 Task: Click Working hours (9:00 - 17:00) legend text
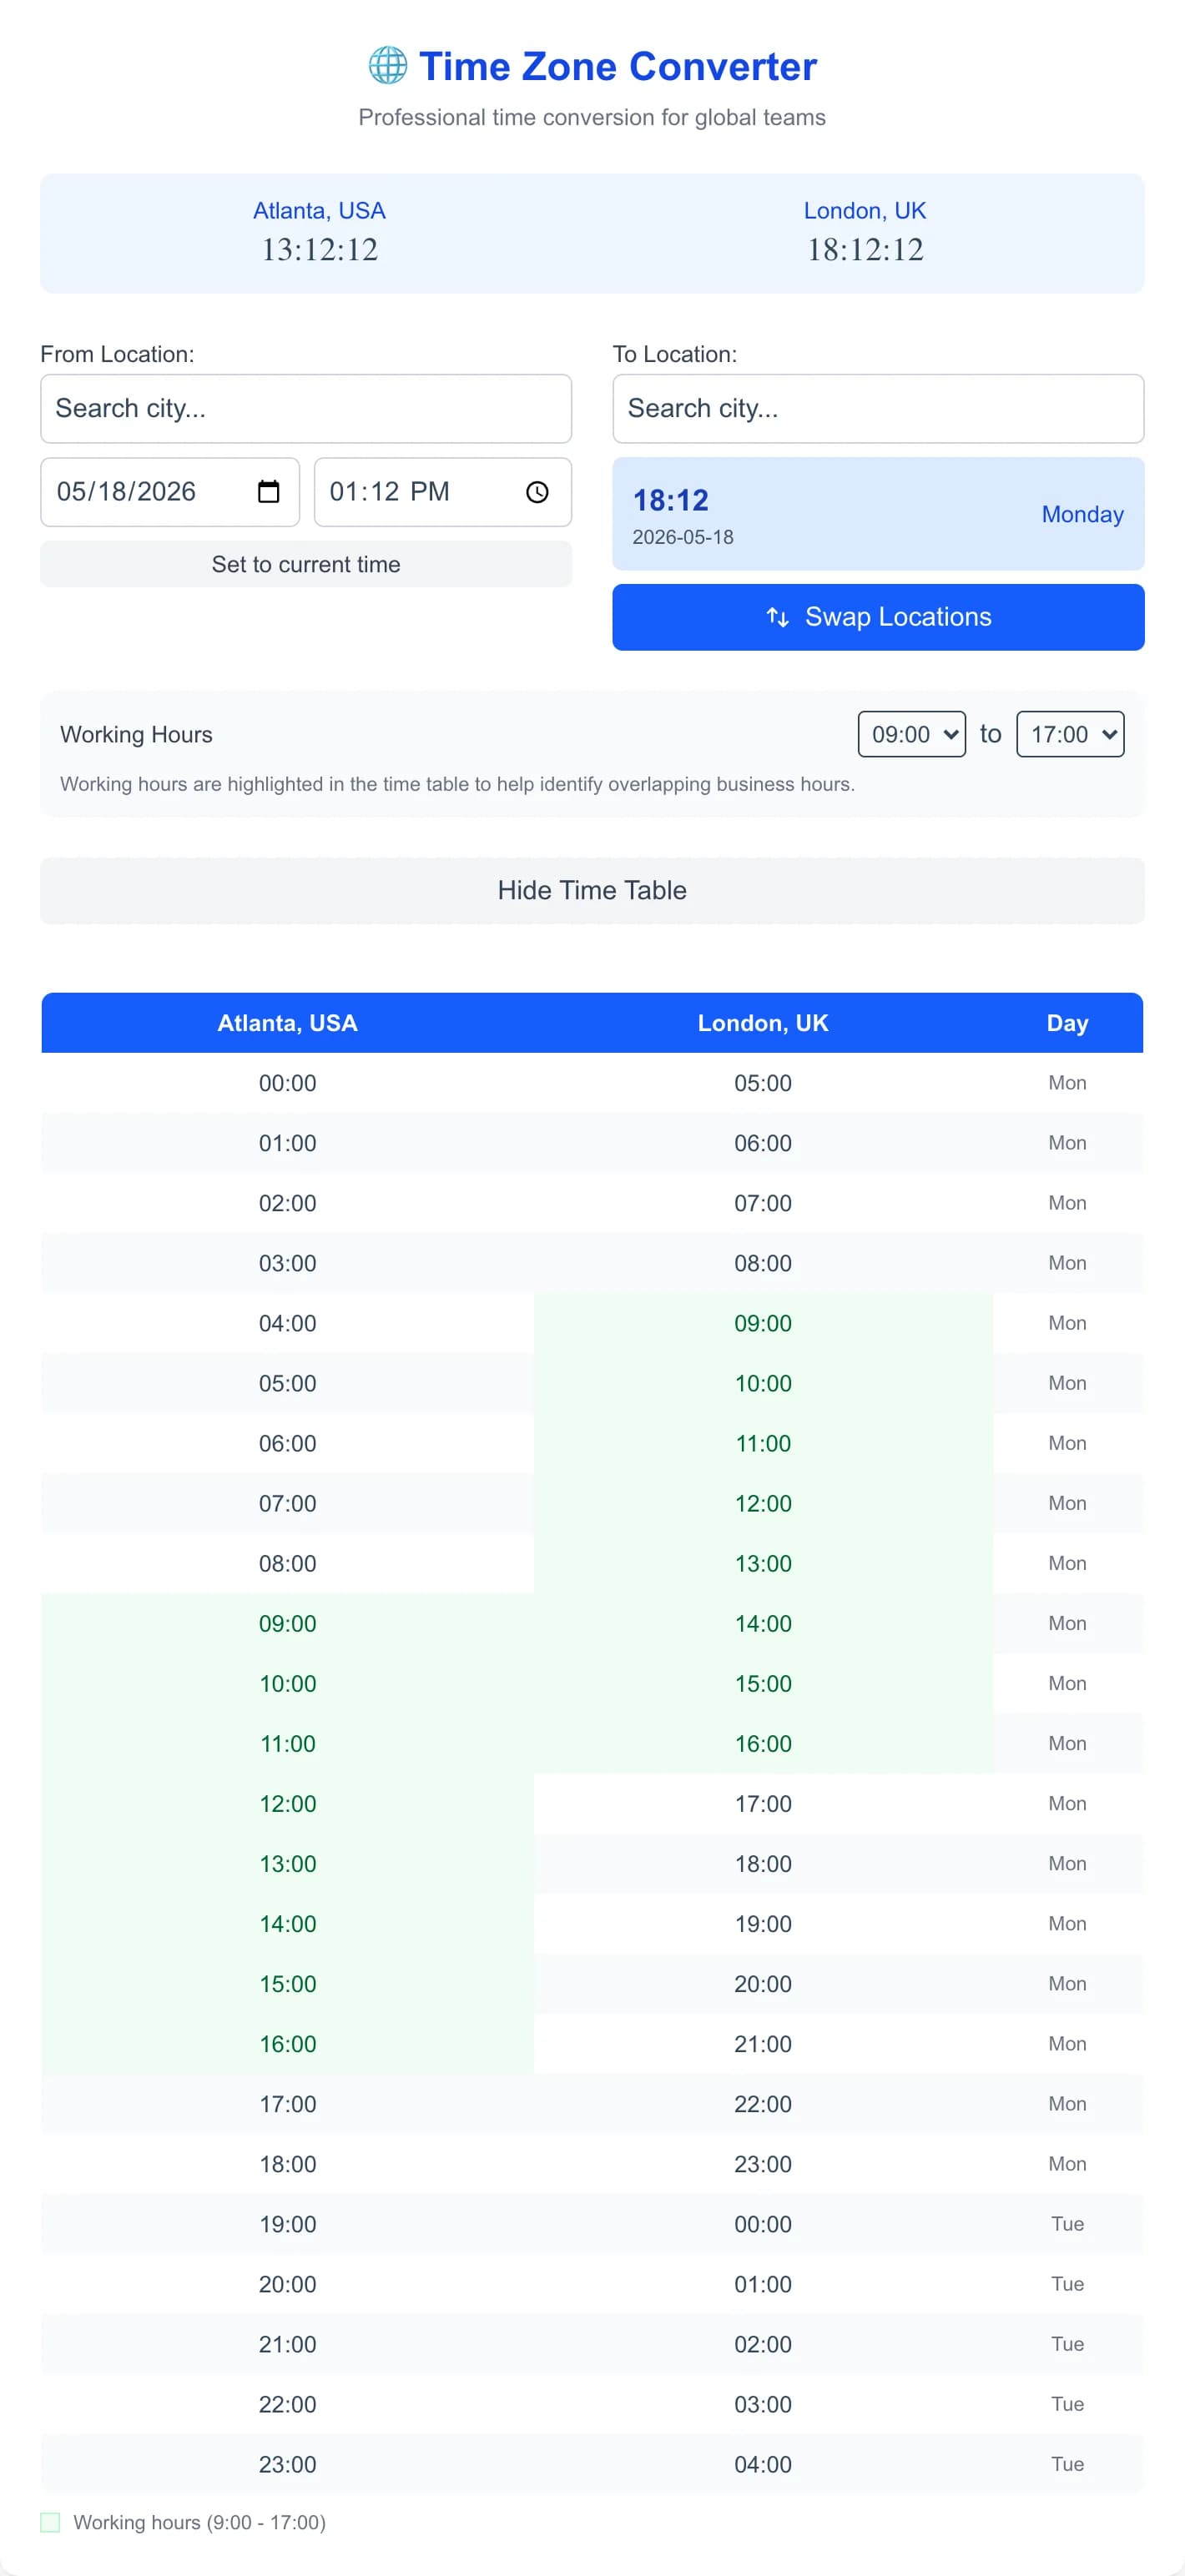(199, 2522)
